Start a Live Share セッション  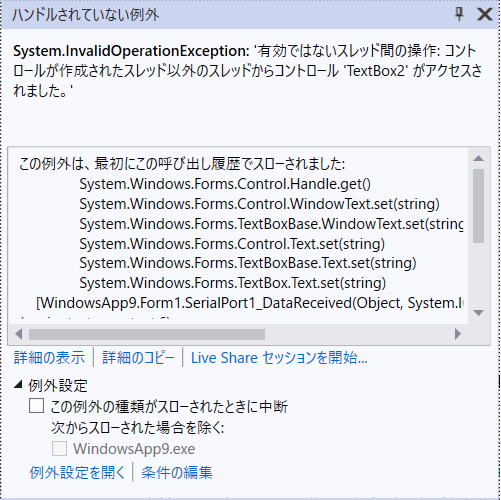279,358
